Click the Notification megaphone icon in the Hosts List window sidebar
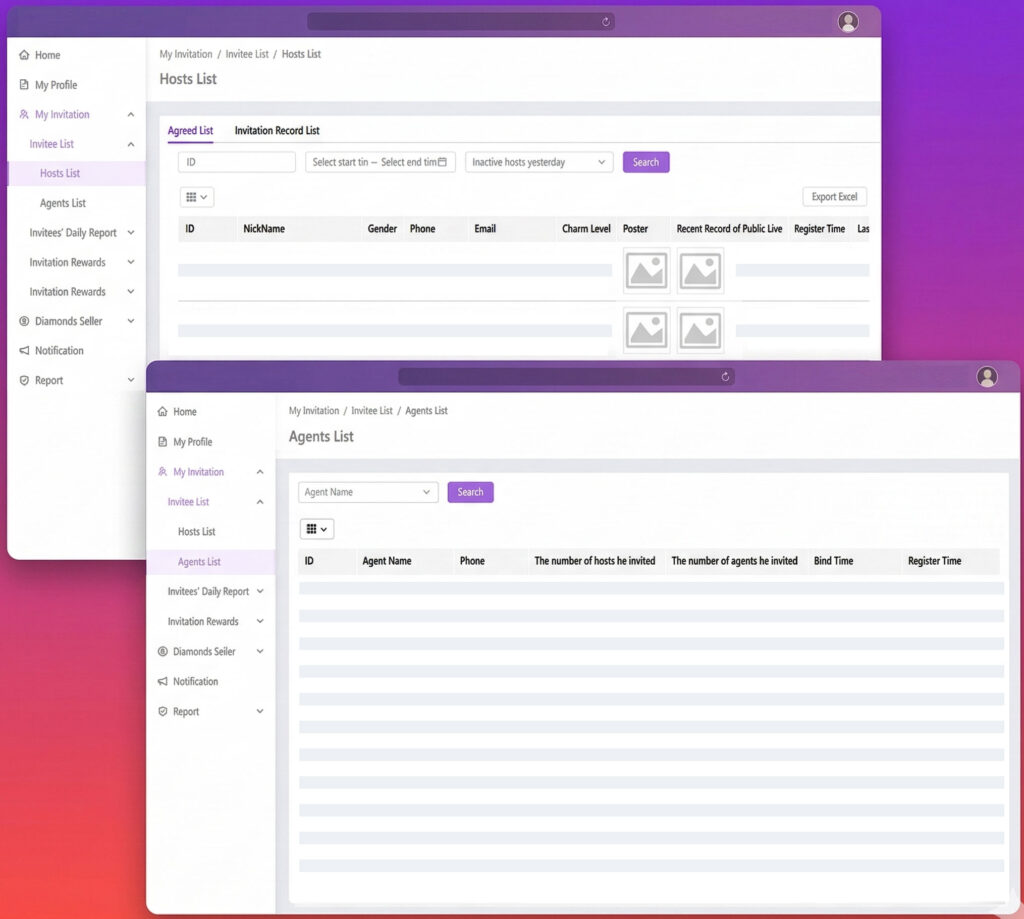 tap(25, 351)
